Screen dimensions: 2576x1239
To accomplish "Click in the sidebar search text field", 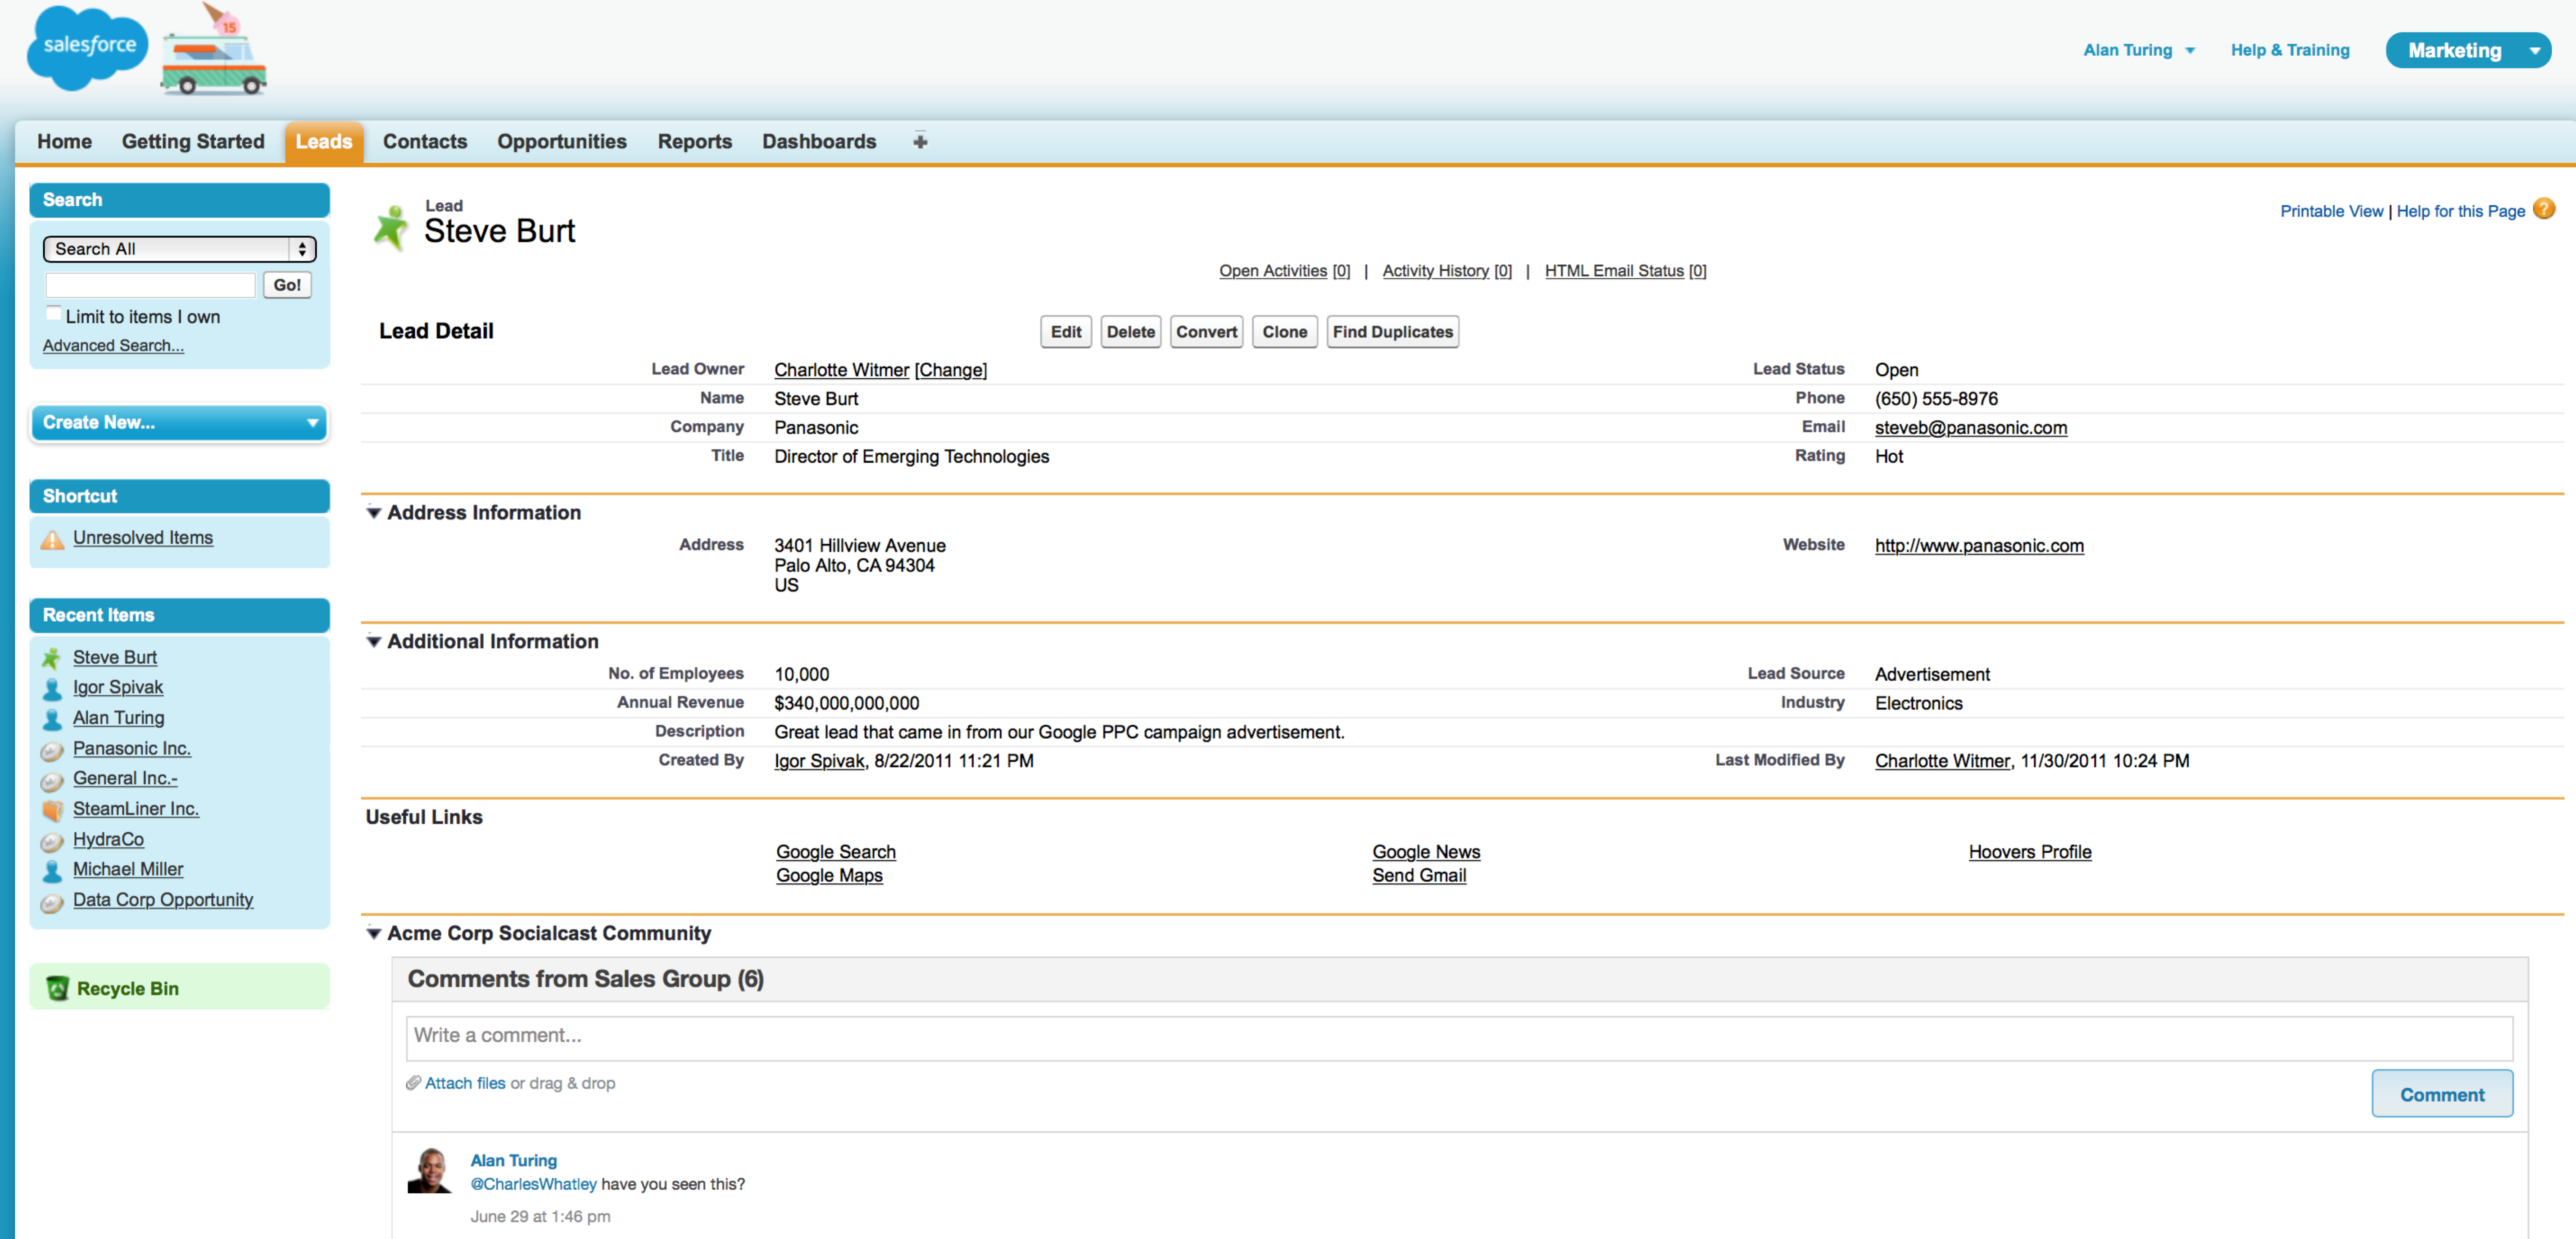I will [150, 285].
